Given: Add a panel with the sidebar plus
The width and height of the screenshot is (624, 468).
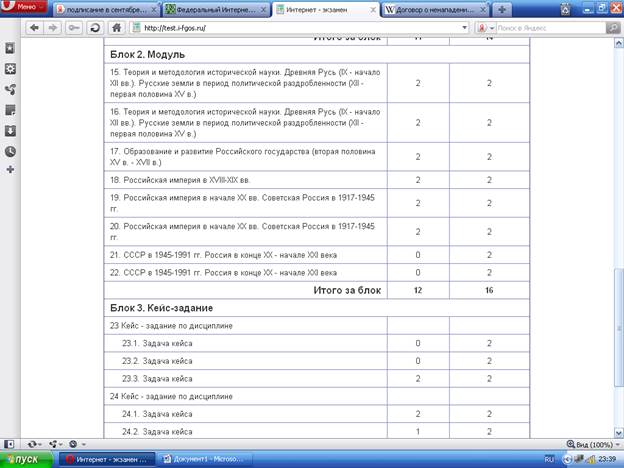Looking at the screenshot, I should click(x=10, y=170).
